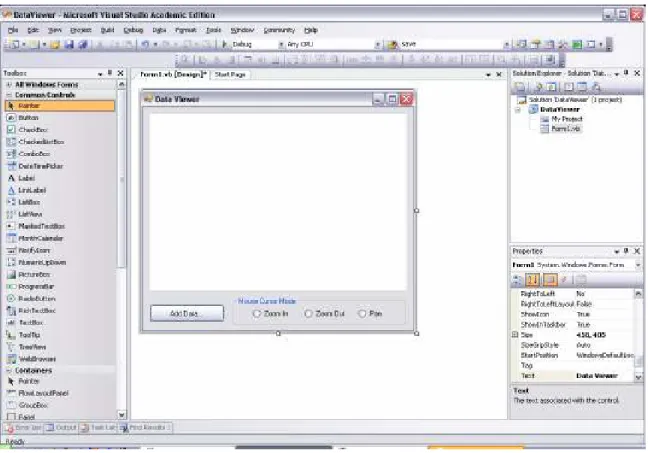648x453 pixels.
Task: Click the Open File folder icon
Action: click(55, 44)
